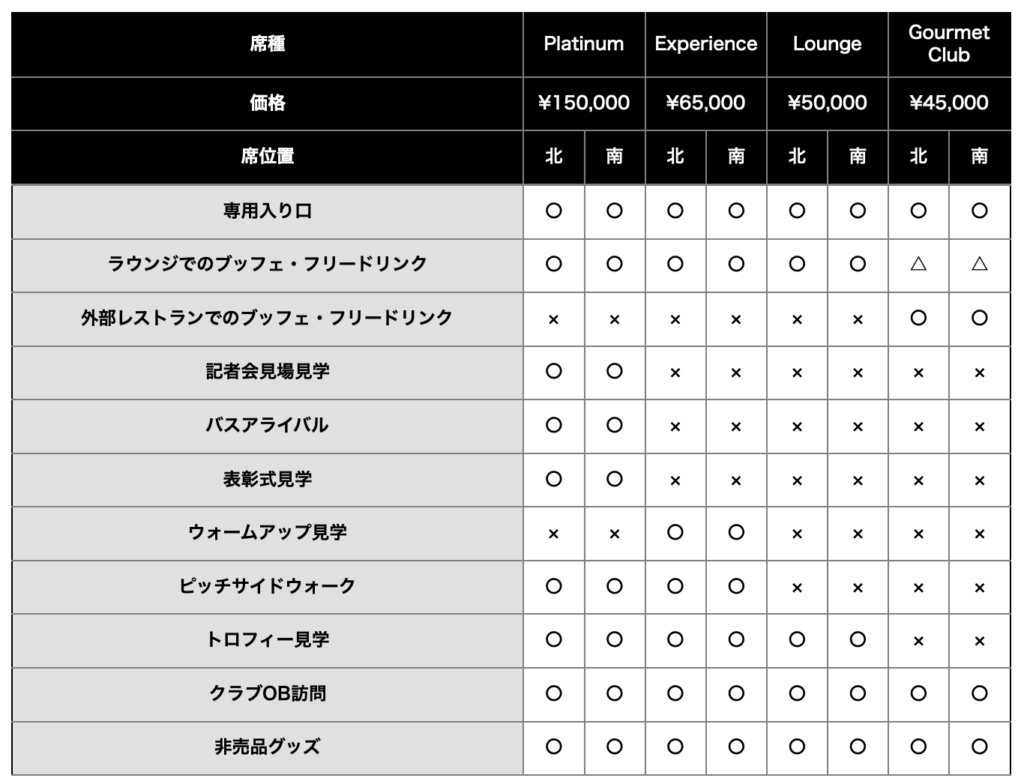Image resolution: width=1024 pixels, height=784 pixels.
Task: Select the Platinum column header
Action: (x=584, y=44)
